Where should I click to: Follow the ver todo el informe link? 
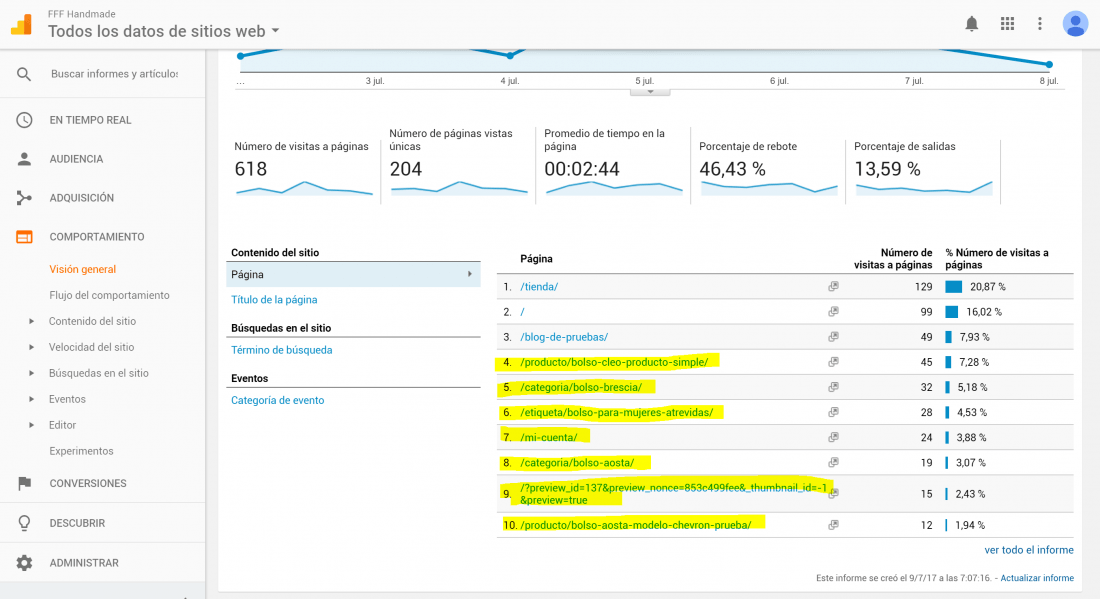pos(1028,550)
